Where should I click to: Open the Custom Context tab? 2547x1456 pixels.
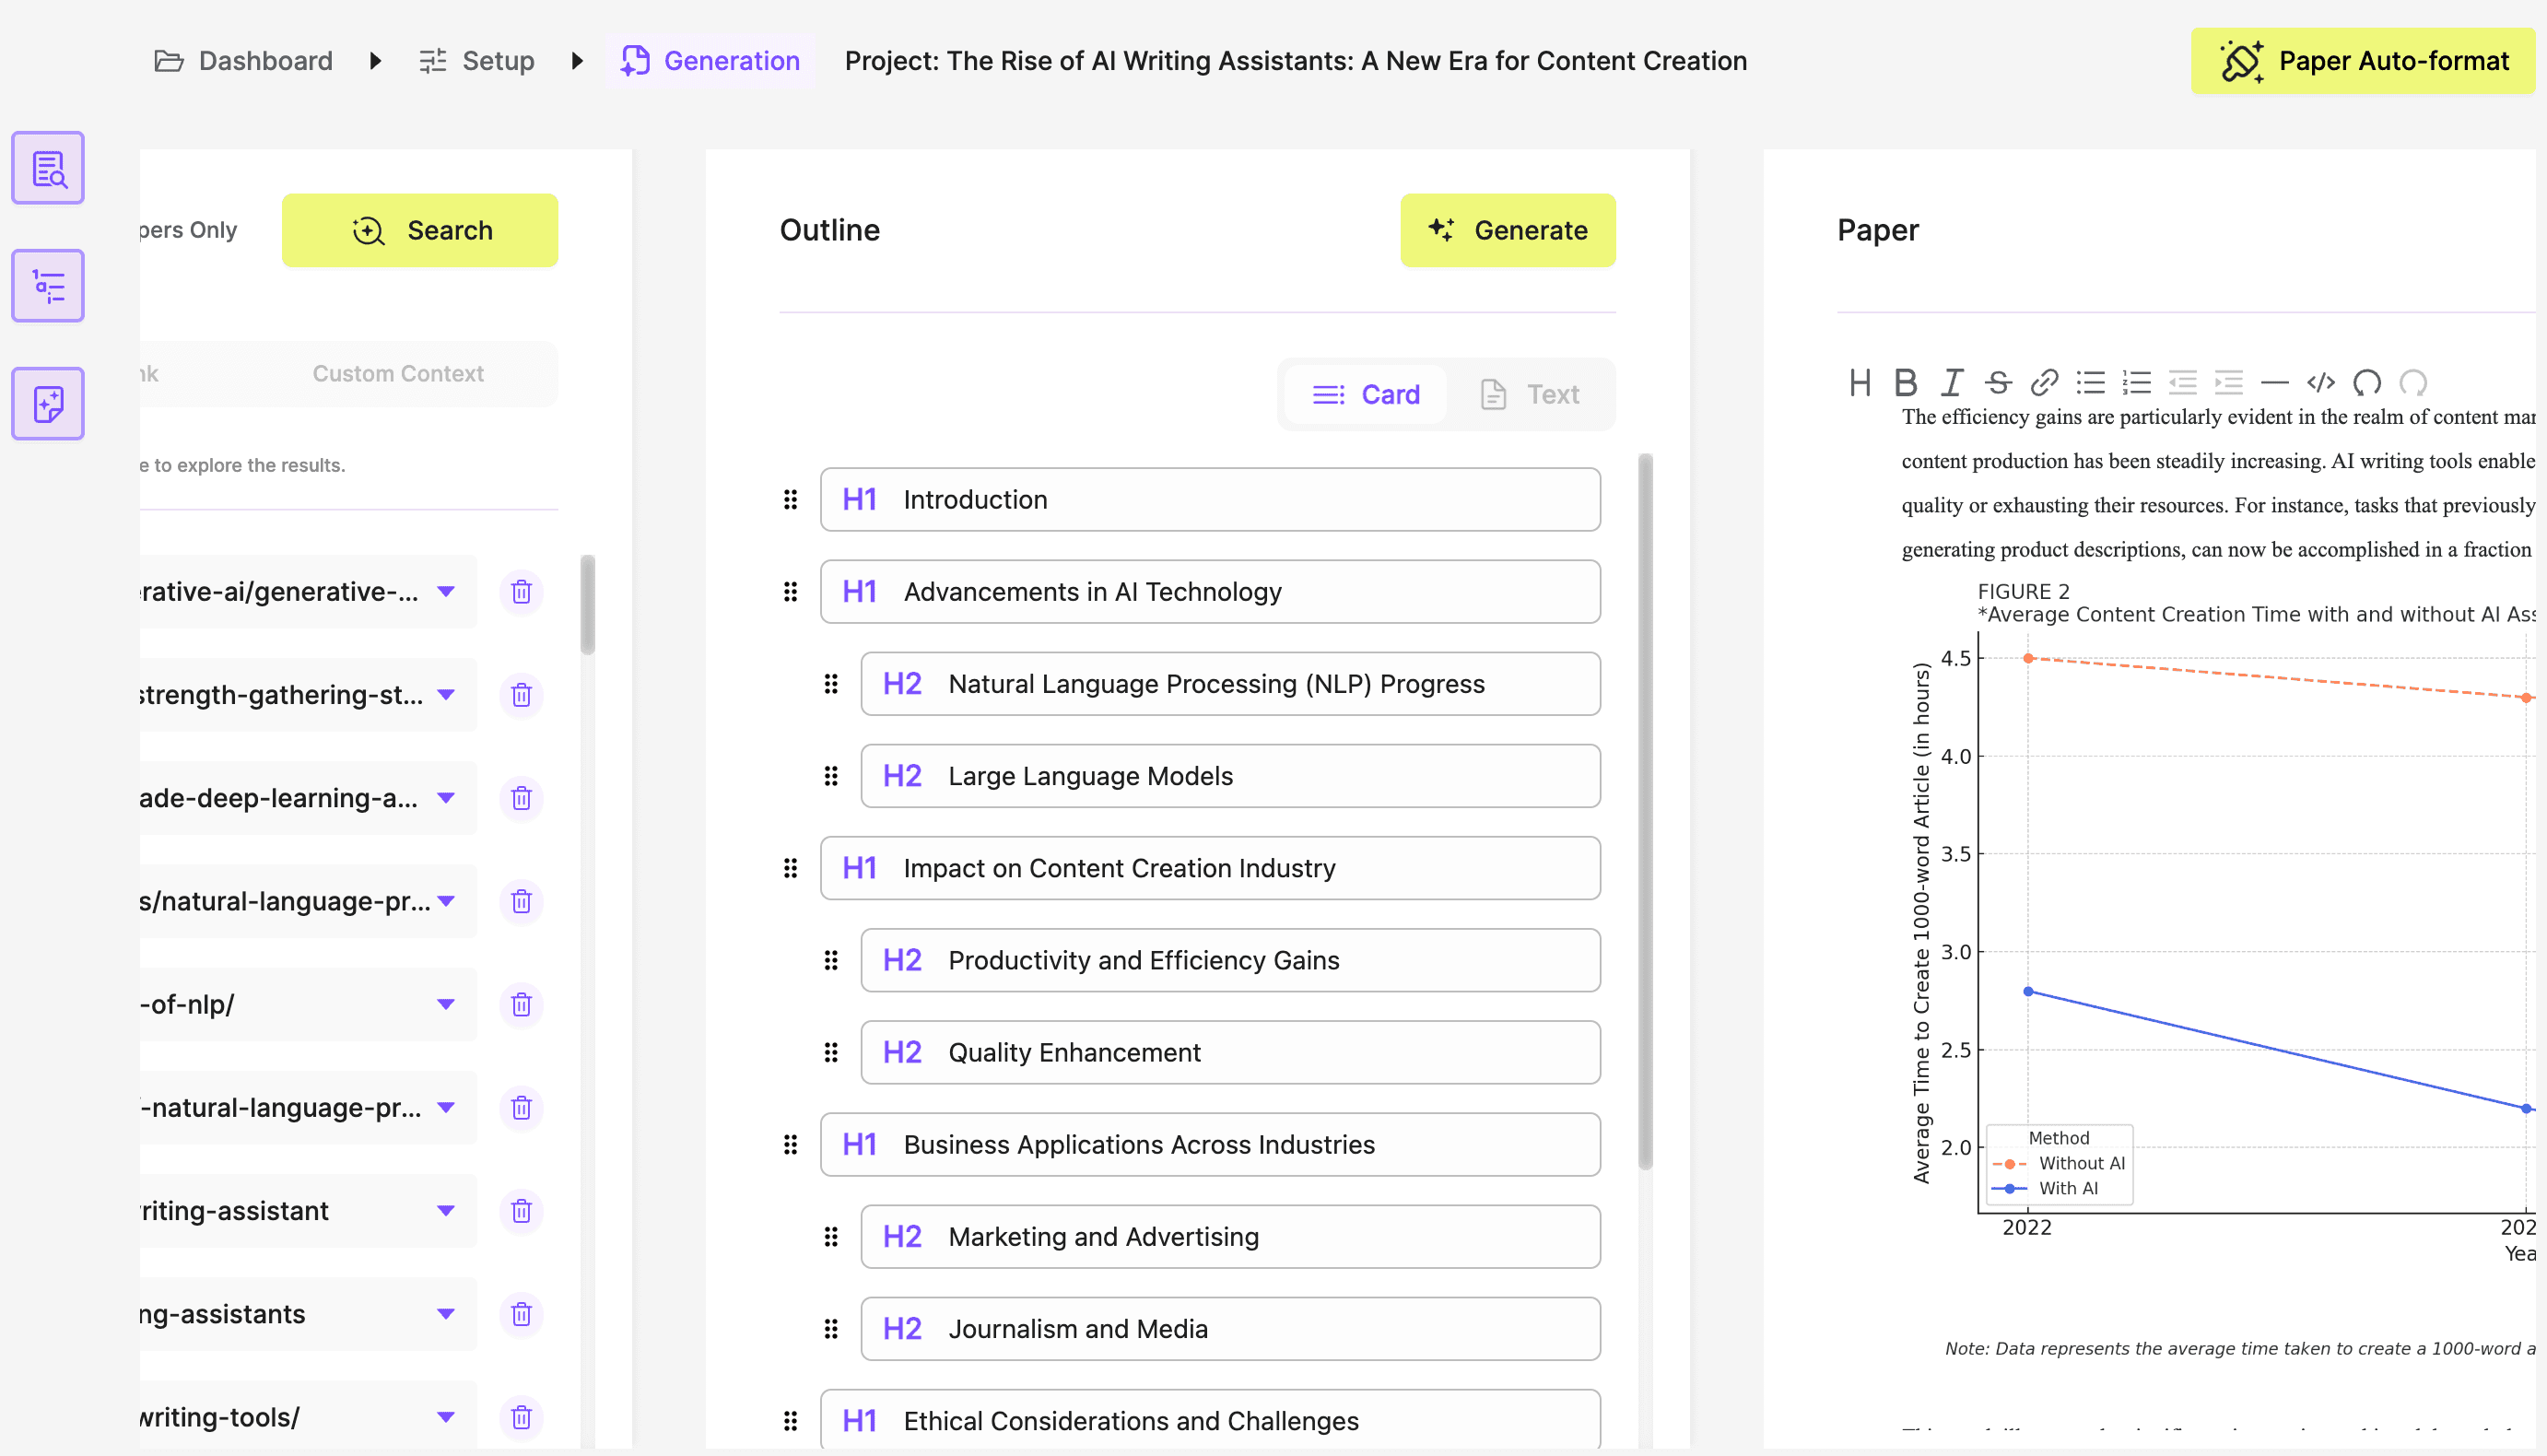click(x=398, y=373)
